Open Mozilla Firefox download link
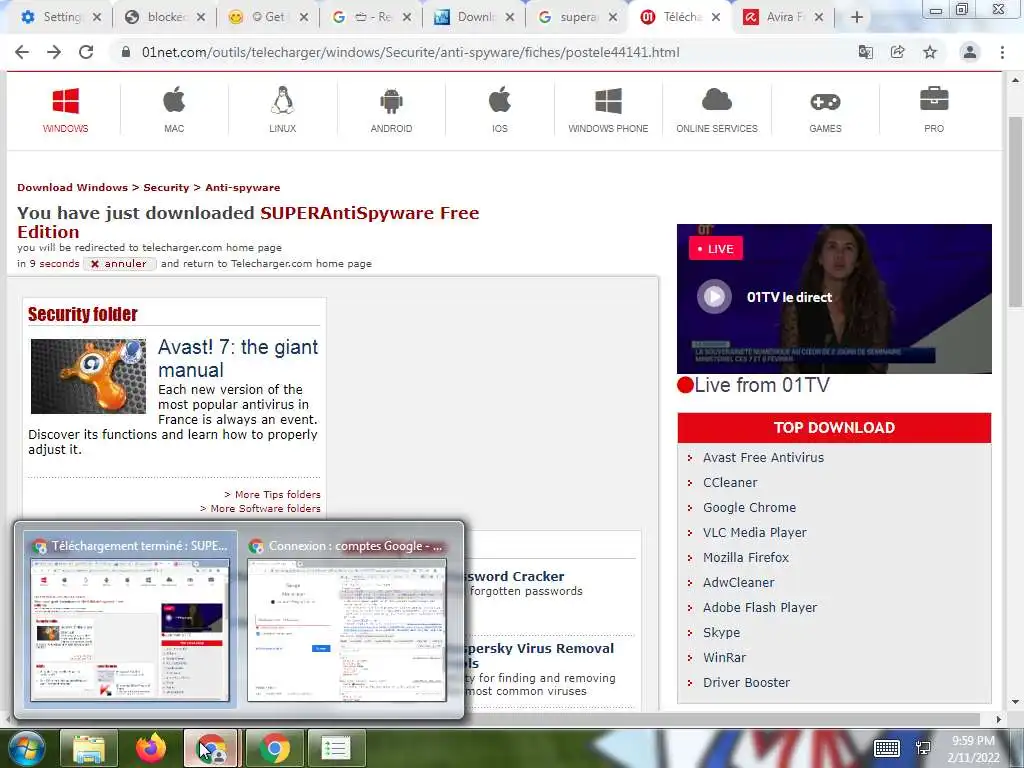Screen dimensions: 1024x768 745,557
